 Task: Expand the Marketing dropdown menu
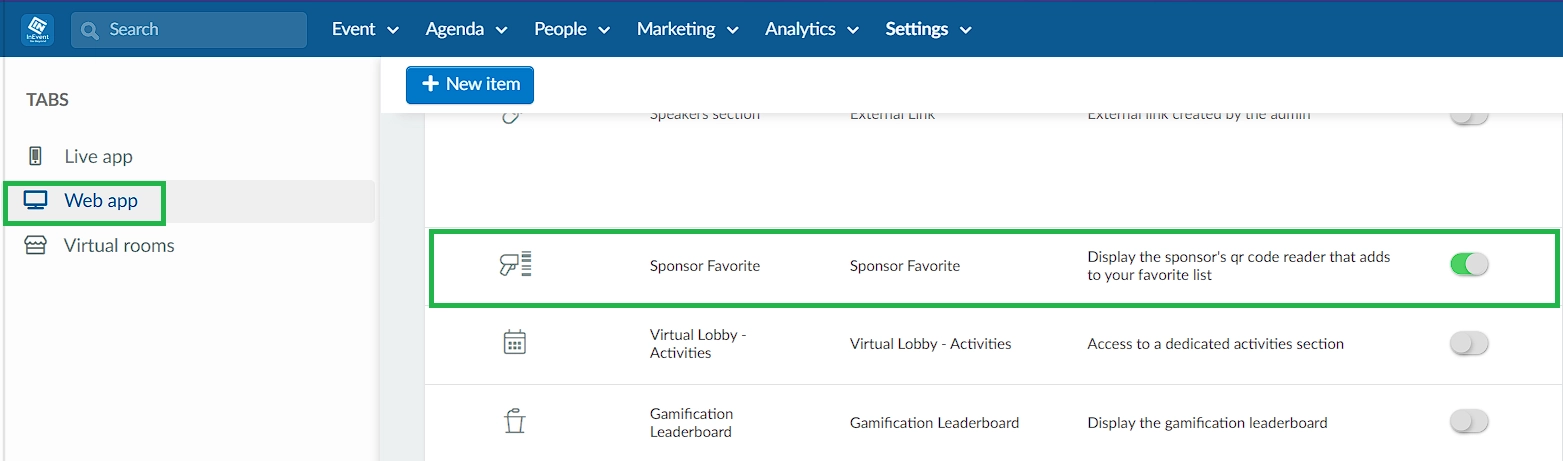[x=687, y=29]
